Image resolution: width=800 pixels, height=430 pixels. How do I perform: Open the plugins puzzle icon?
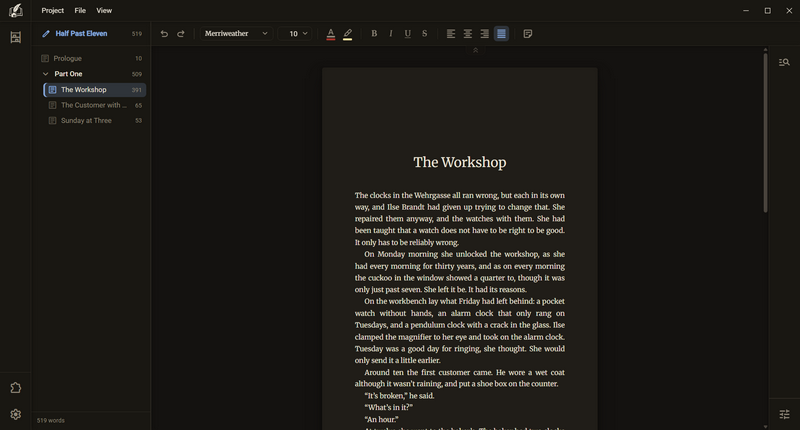click(16, 388)
